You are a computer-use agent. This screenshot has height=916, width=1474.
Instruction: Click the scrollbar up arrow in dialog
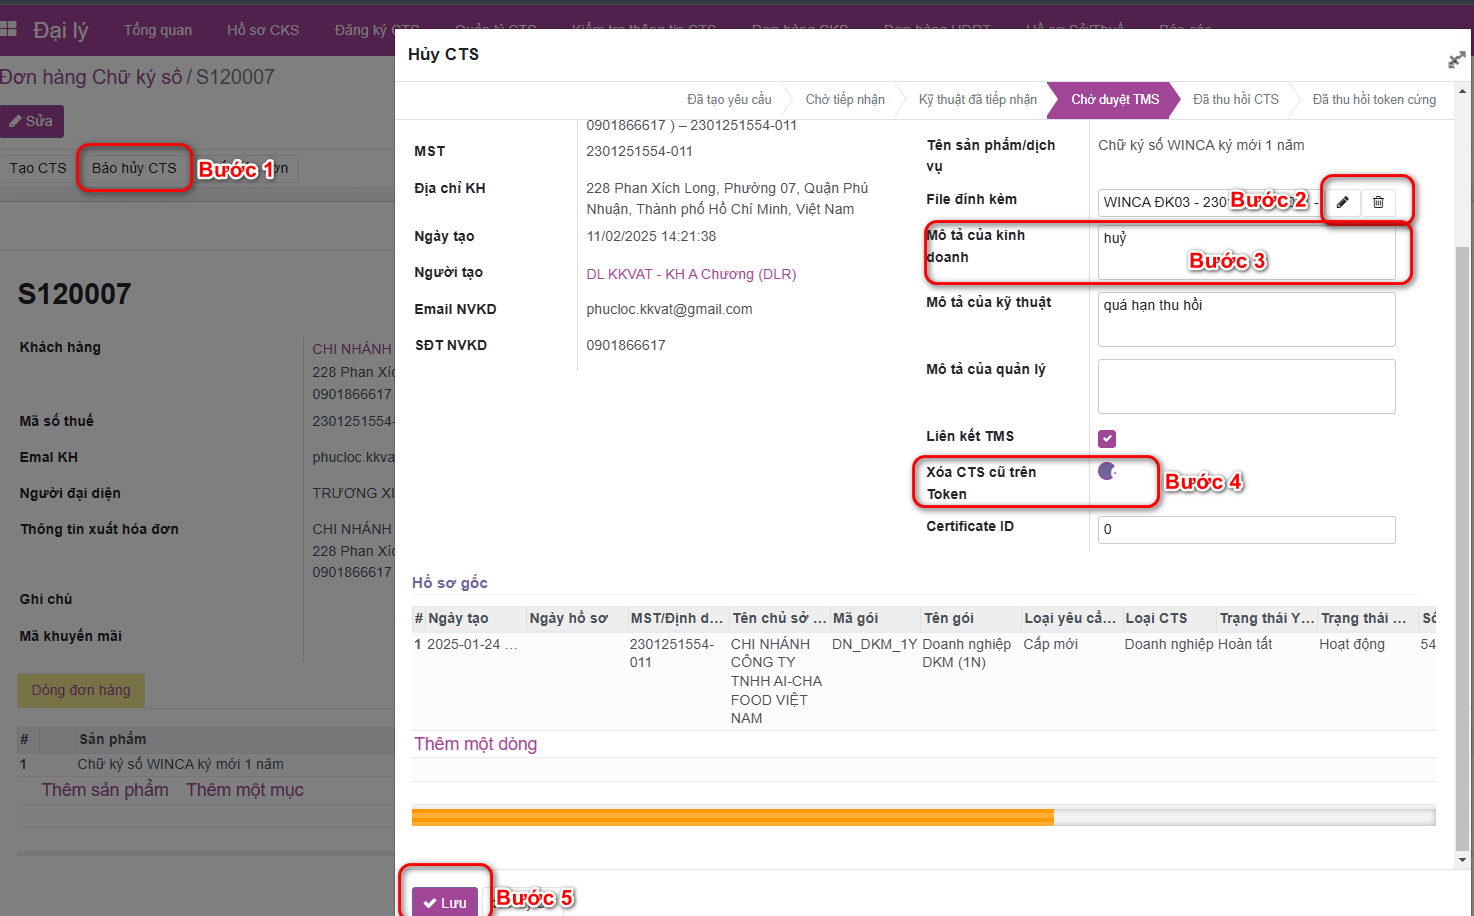tap(1463, 91)
